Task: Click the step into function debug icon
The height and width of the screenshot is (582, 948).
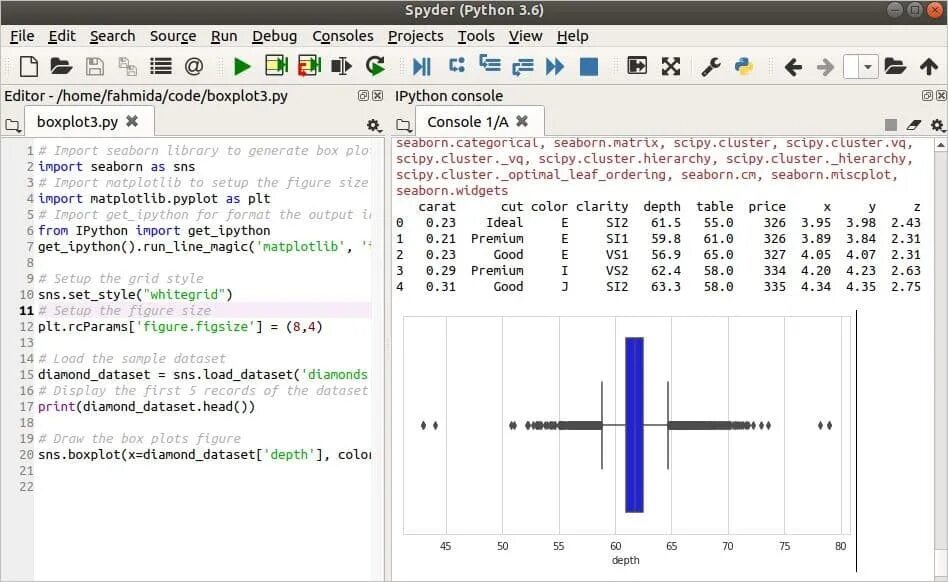Action: pos(490,63)
